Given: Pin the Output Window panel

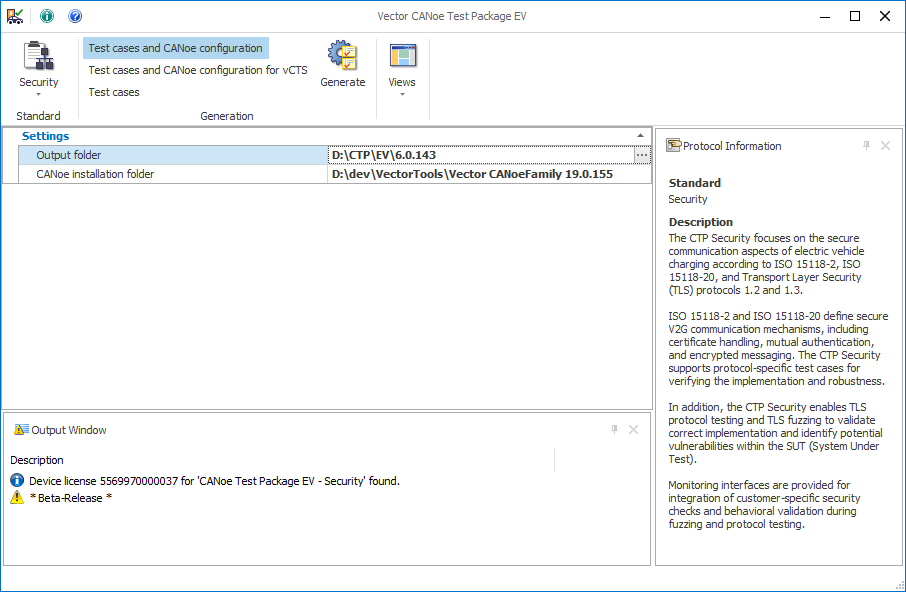Looking at the screenshot, I should pyautogui.click(x=614, y=430).
